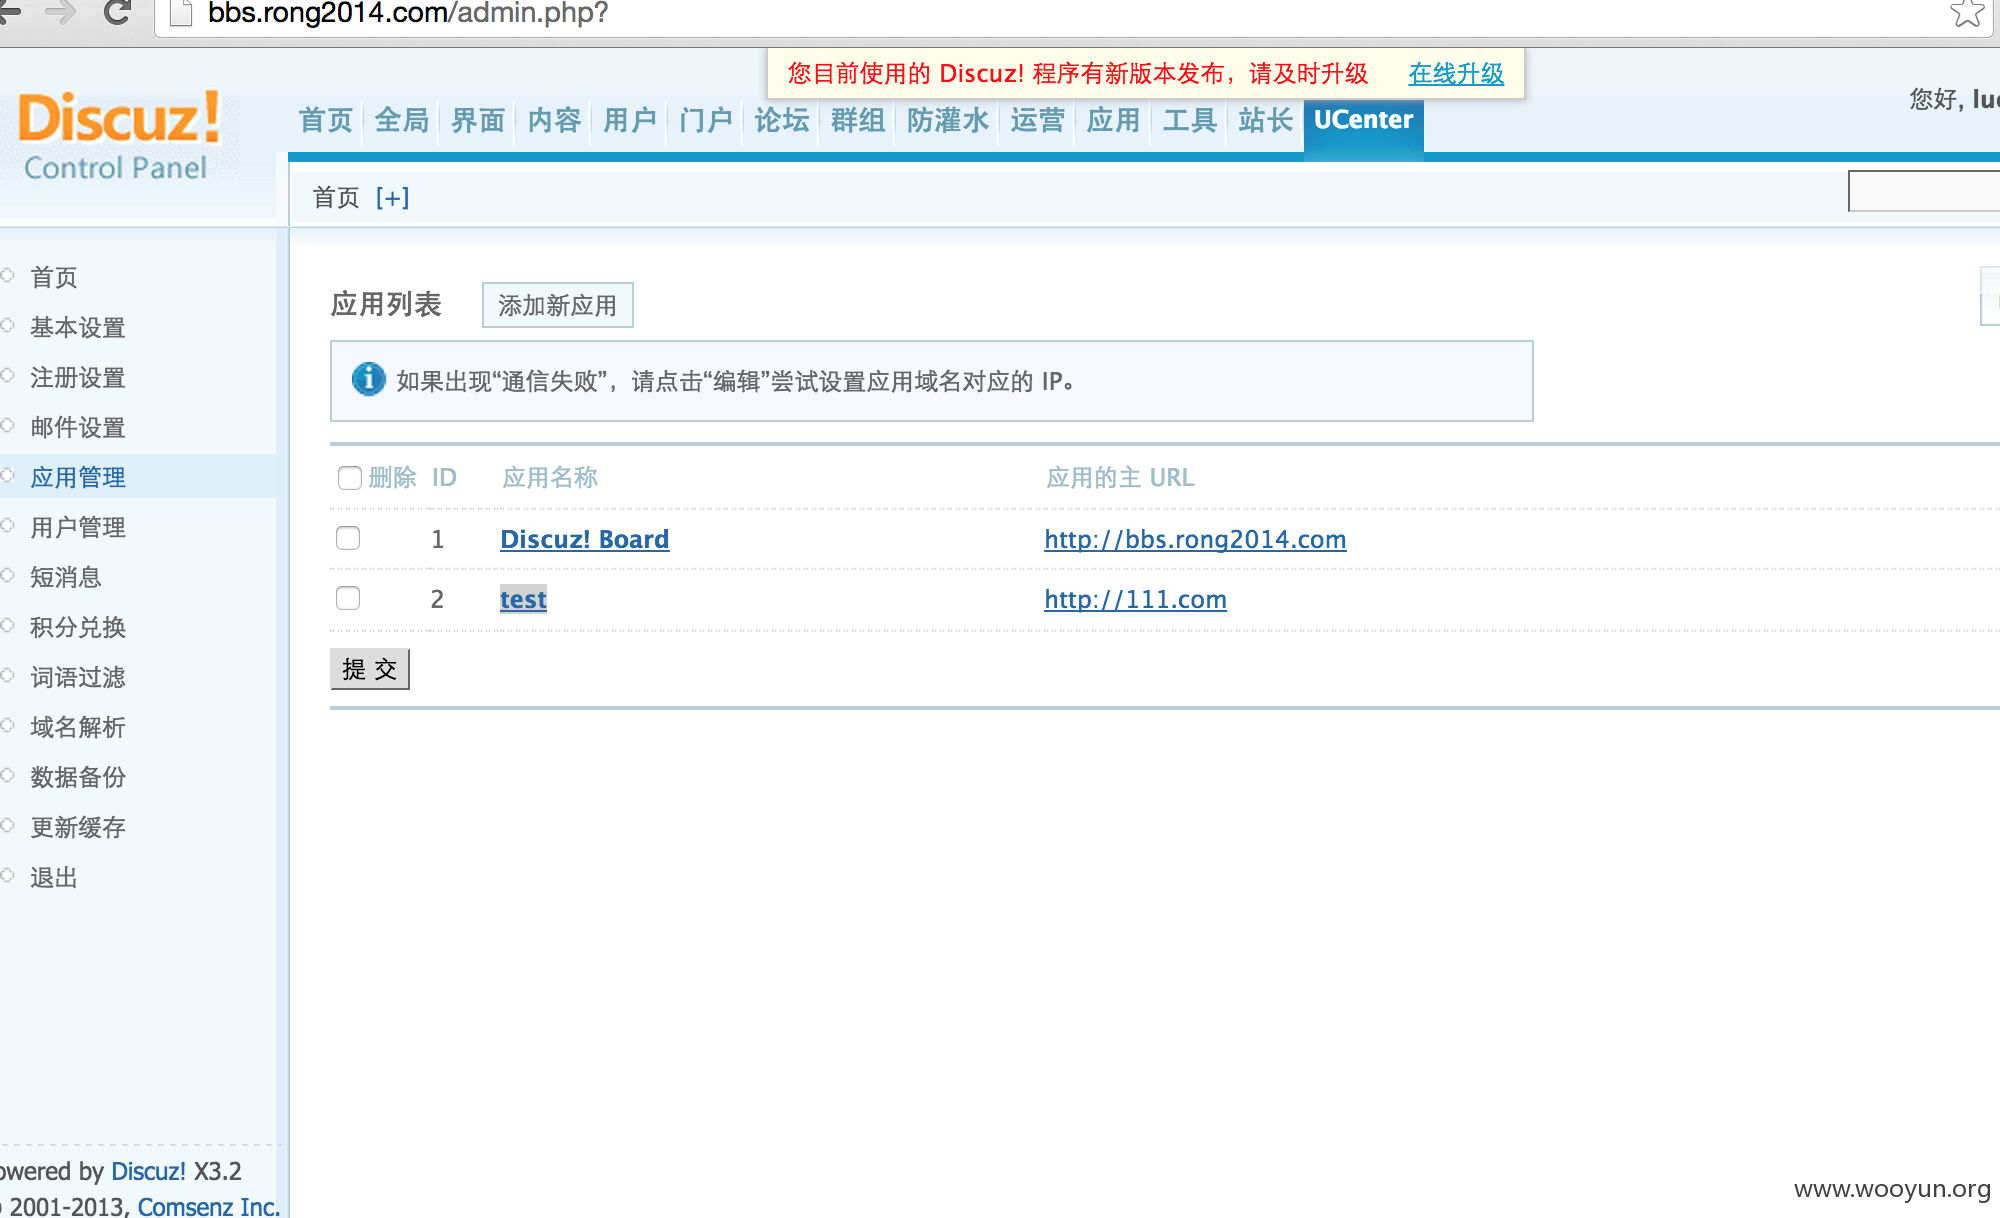Screen dimensions: 2000x1218
Task: Select 基本设置 in the left sidebar
Action: [78, 327]
